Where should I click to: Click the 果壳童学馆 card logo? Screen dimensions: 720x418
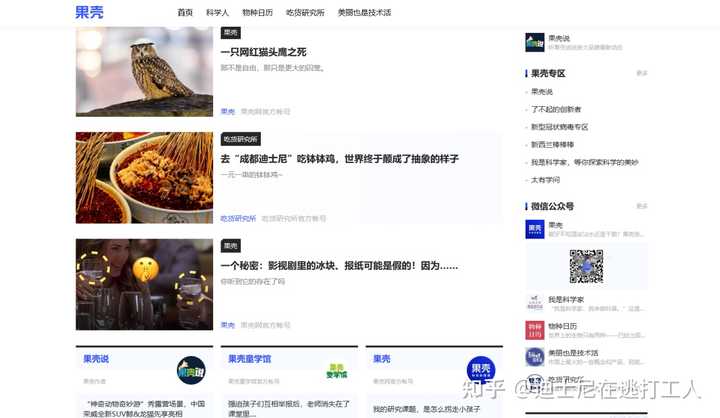point(337,371)
